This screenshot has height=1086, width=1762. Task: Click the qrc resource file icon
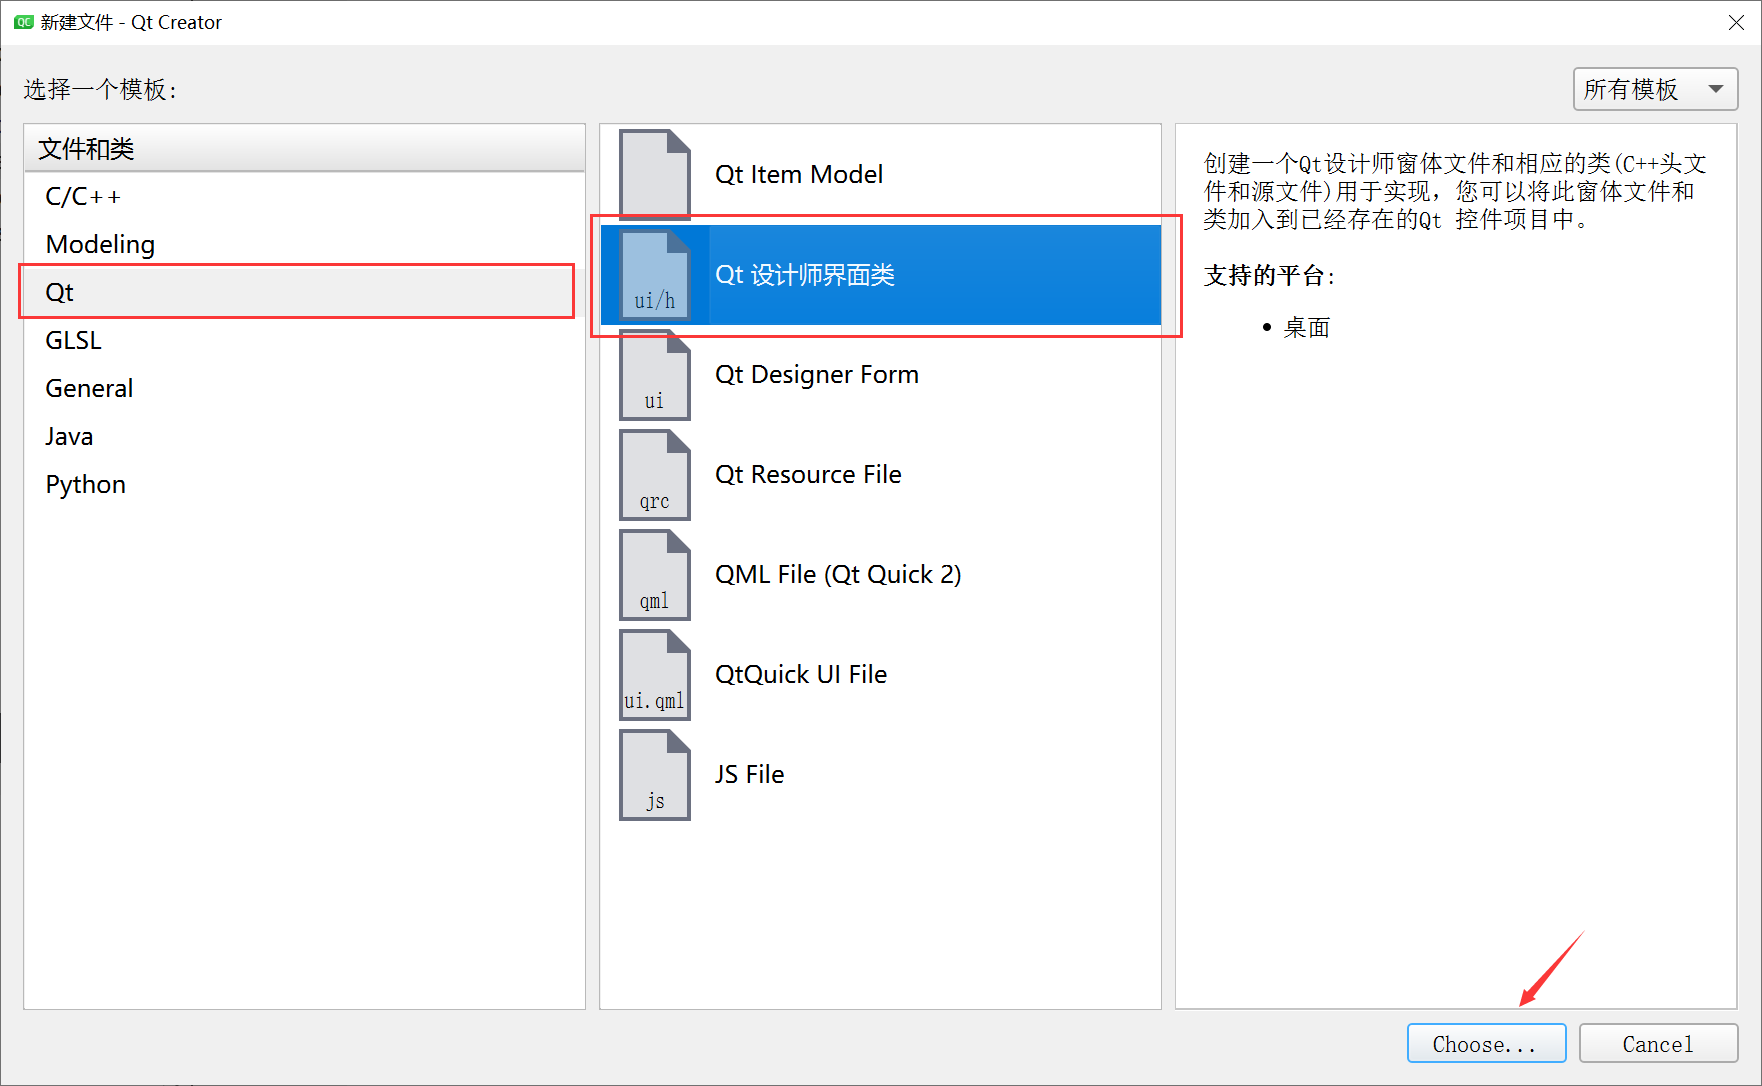point(655,474)
